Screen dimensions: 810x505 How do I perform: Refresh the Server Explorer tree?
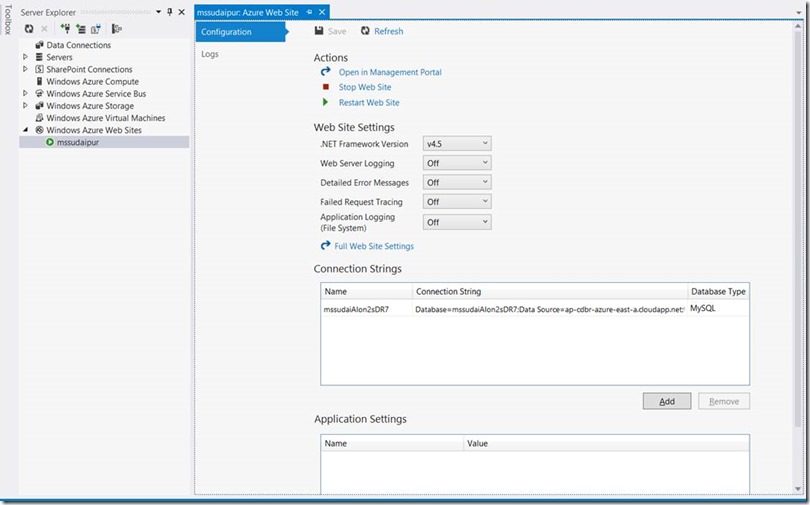[29, 29]
